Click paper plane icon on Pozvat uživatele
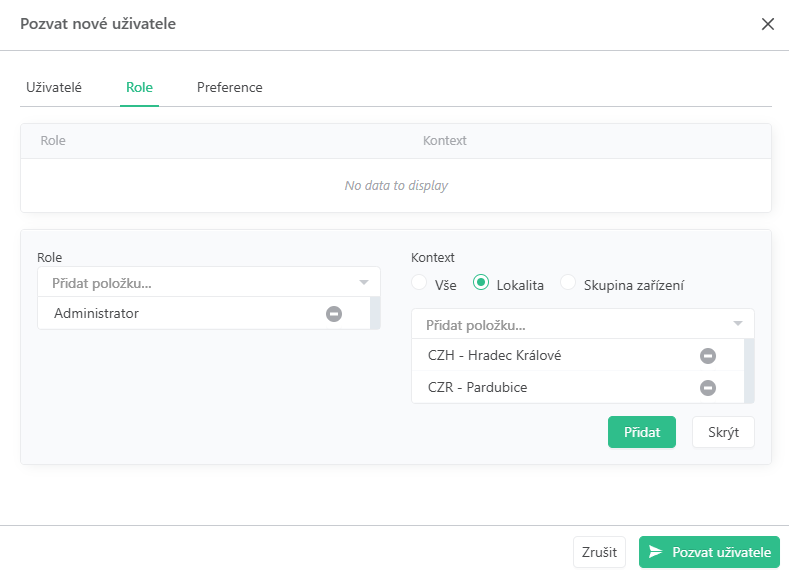This screenshot has height=573, width=789. 656,552
